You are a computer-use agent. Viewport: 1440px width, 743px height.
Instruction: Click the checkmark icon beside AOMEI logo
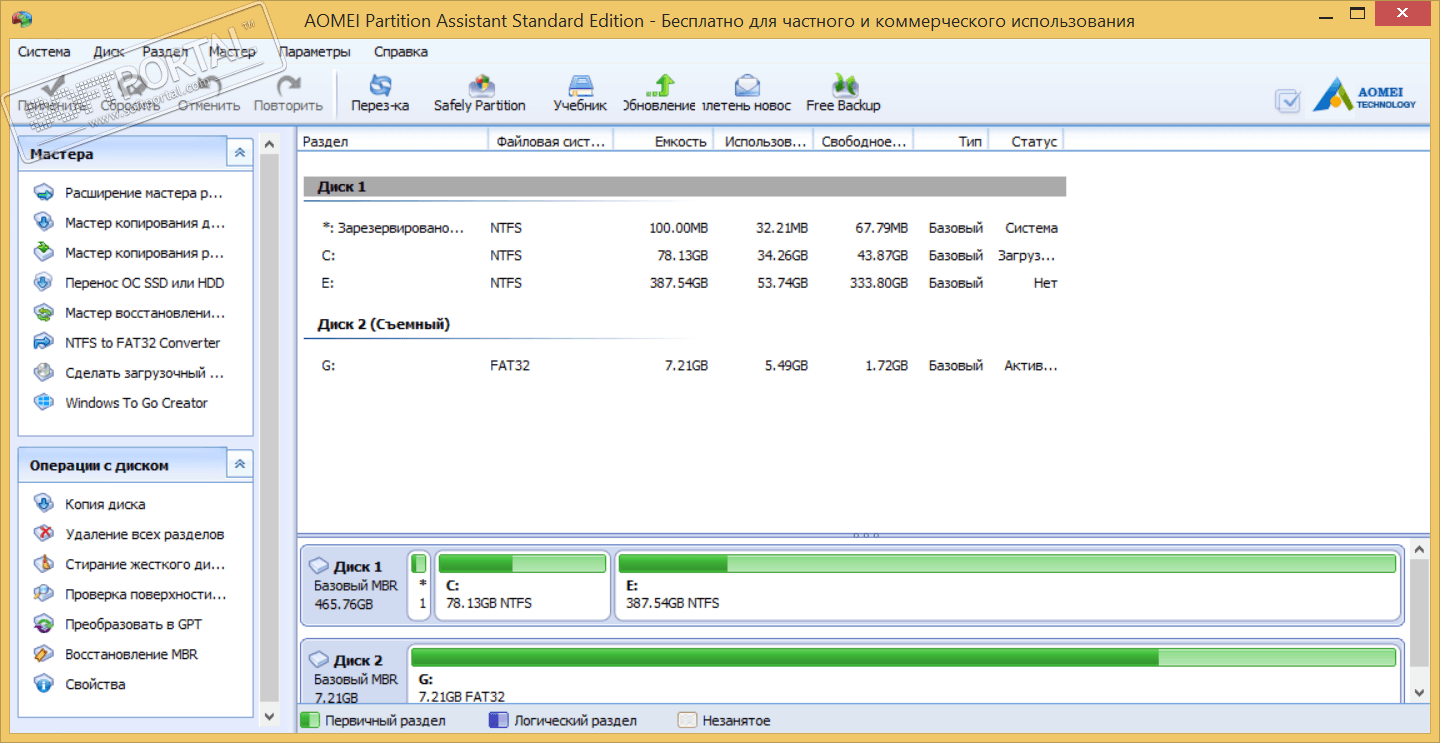(x=1288, y=100)
